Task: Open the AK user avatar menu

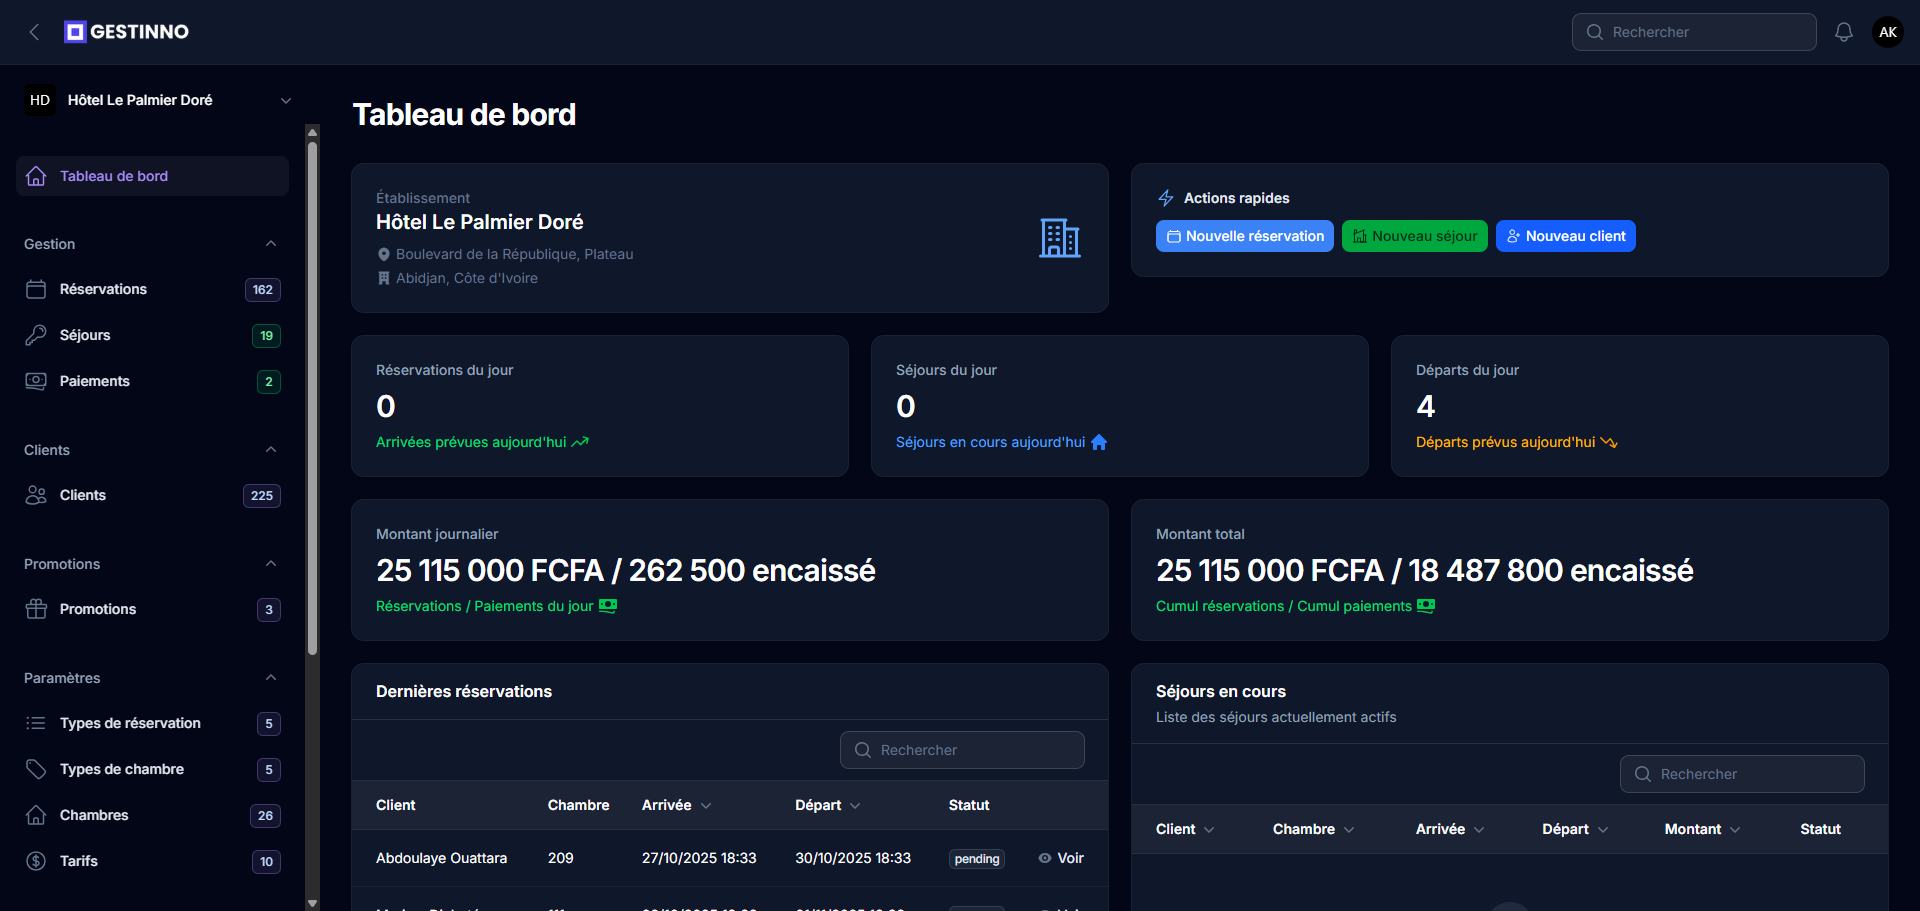Action: 1888,32
